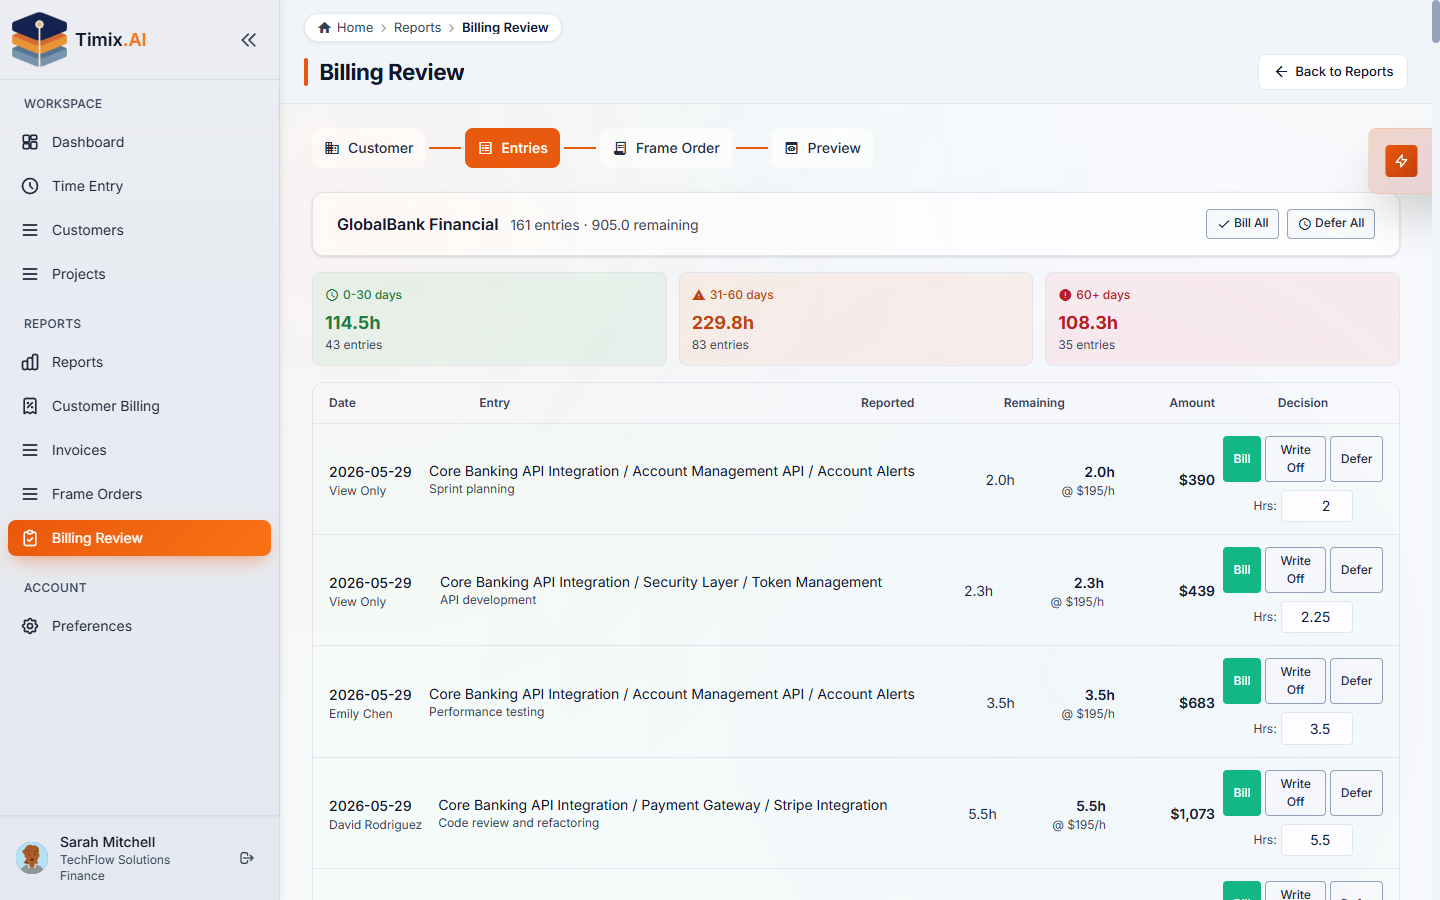
Task: Click the orange lightning quick action button
Action: coord(1401,161)
